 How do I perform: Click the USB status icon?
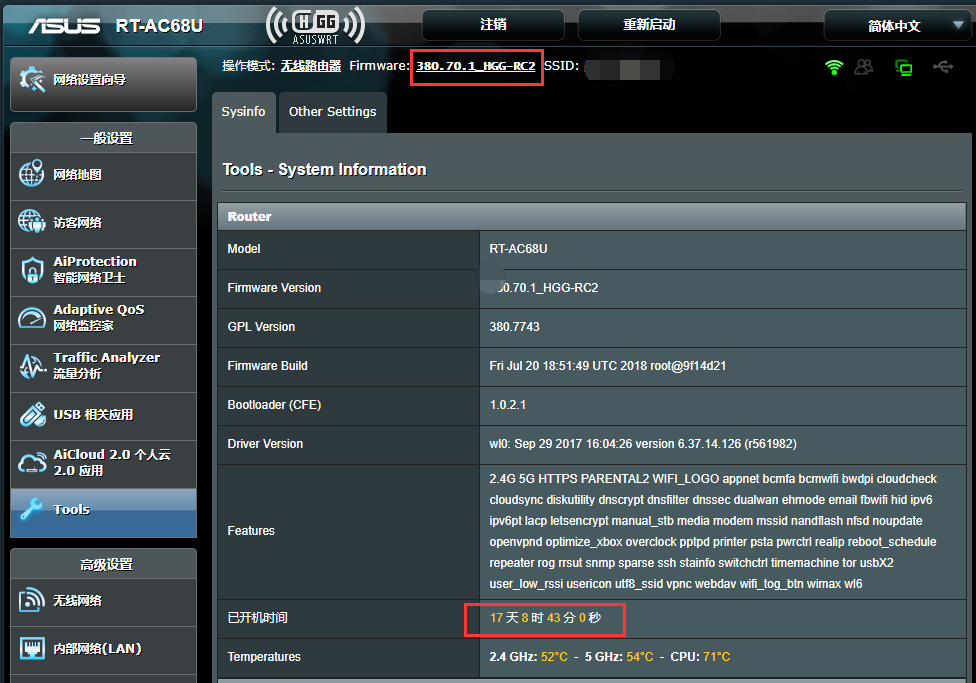coord(943,66)
